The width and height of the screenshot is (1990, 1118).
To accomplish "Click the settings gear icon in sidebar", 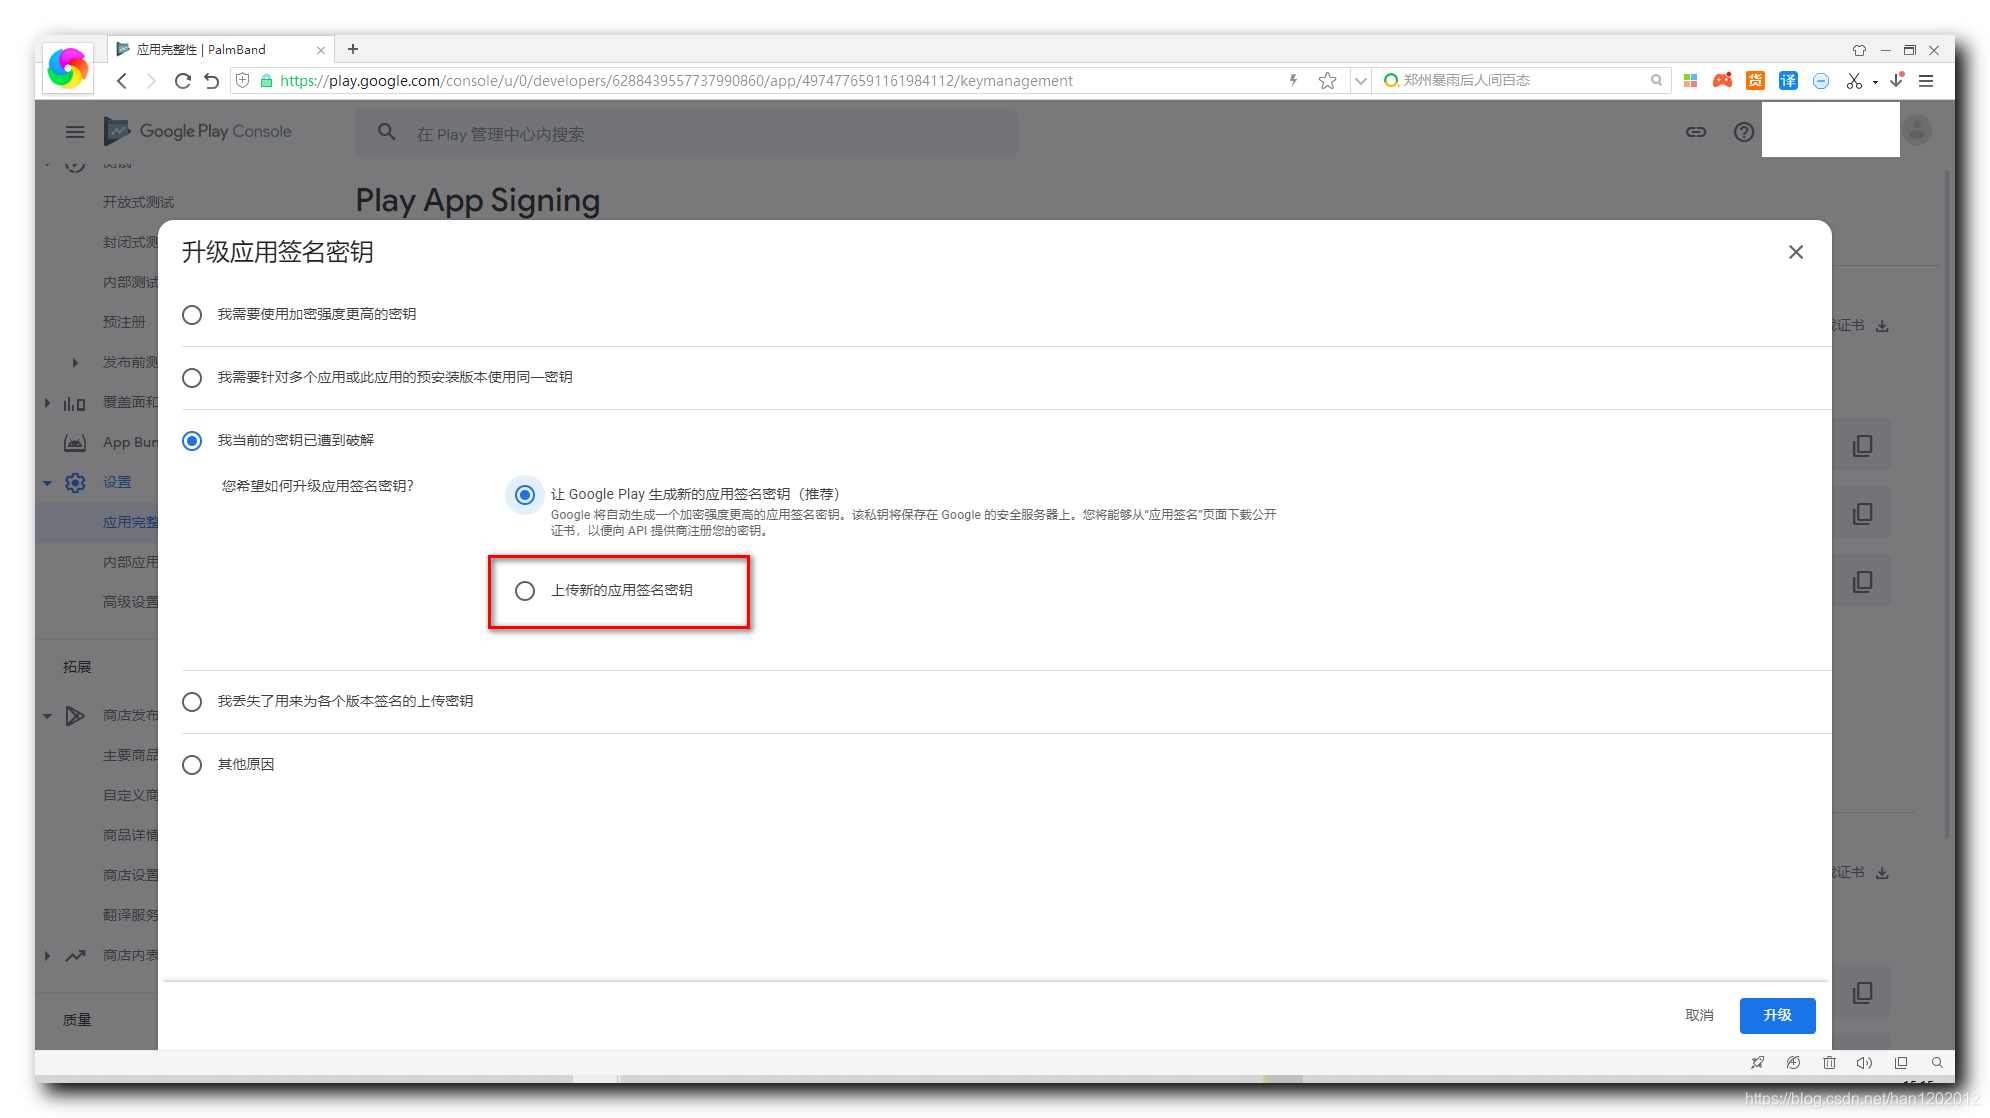I will 75,483.
